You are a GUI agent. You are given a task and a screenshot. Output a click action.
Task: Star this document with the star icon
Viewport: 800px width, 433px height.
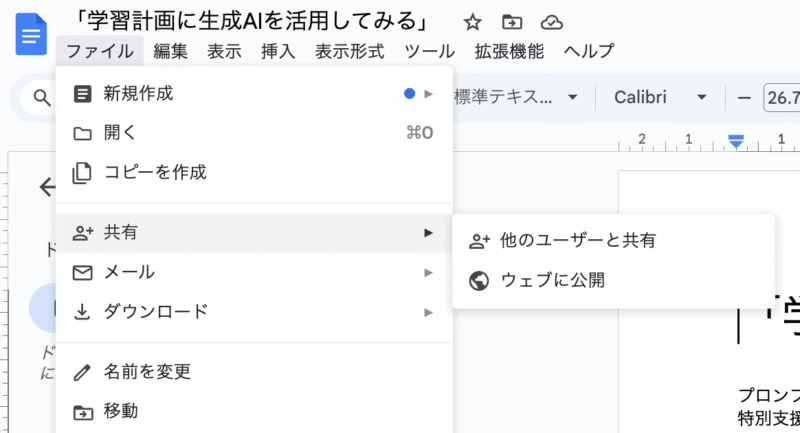[473, 22]
